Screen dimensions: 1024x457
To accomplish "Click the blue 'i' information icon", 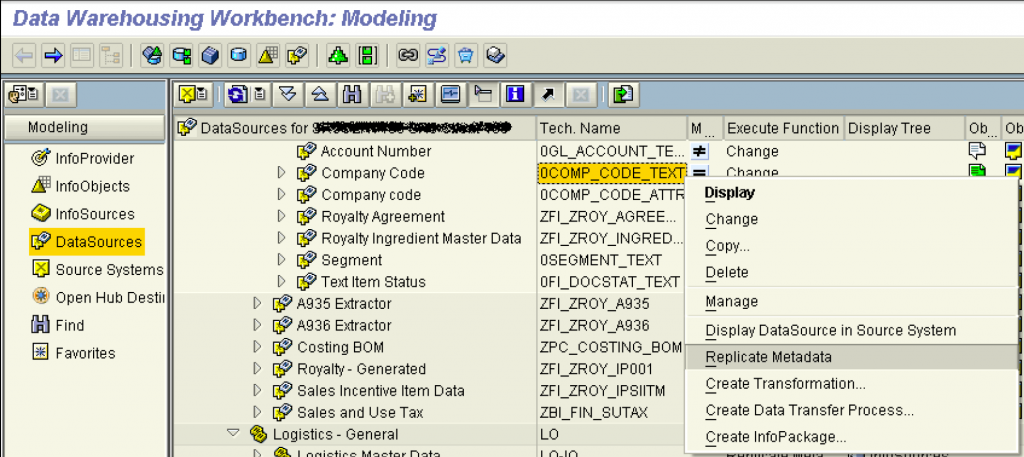I will 516,95.
